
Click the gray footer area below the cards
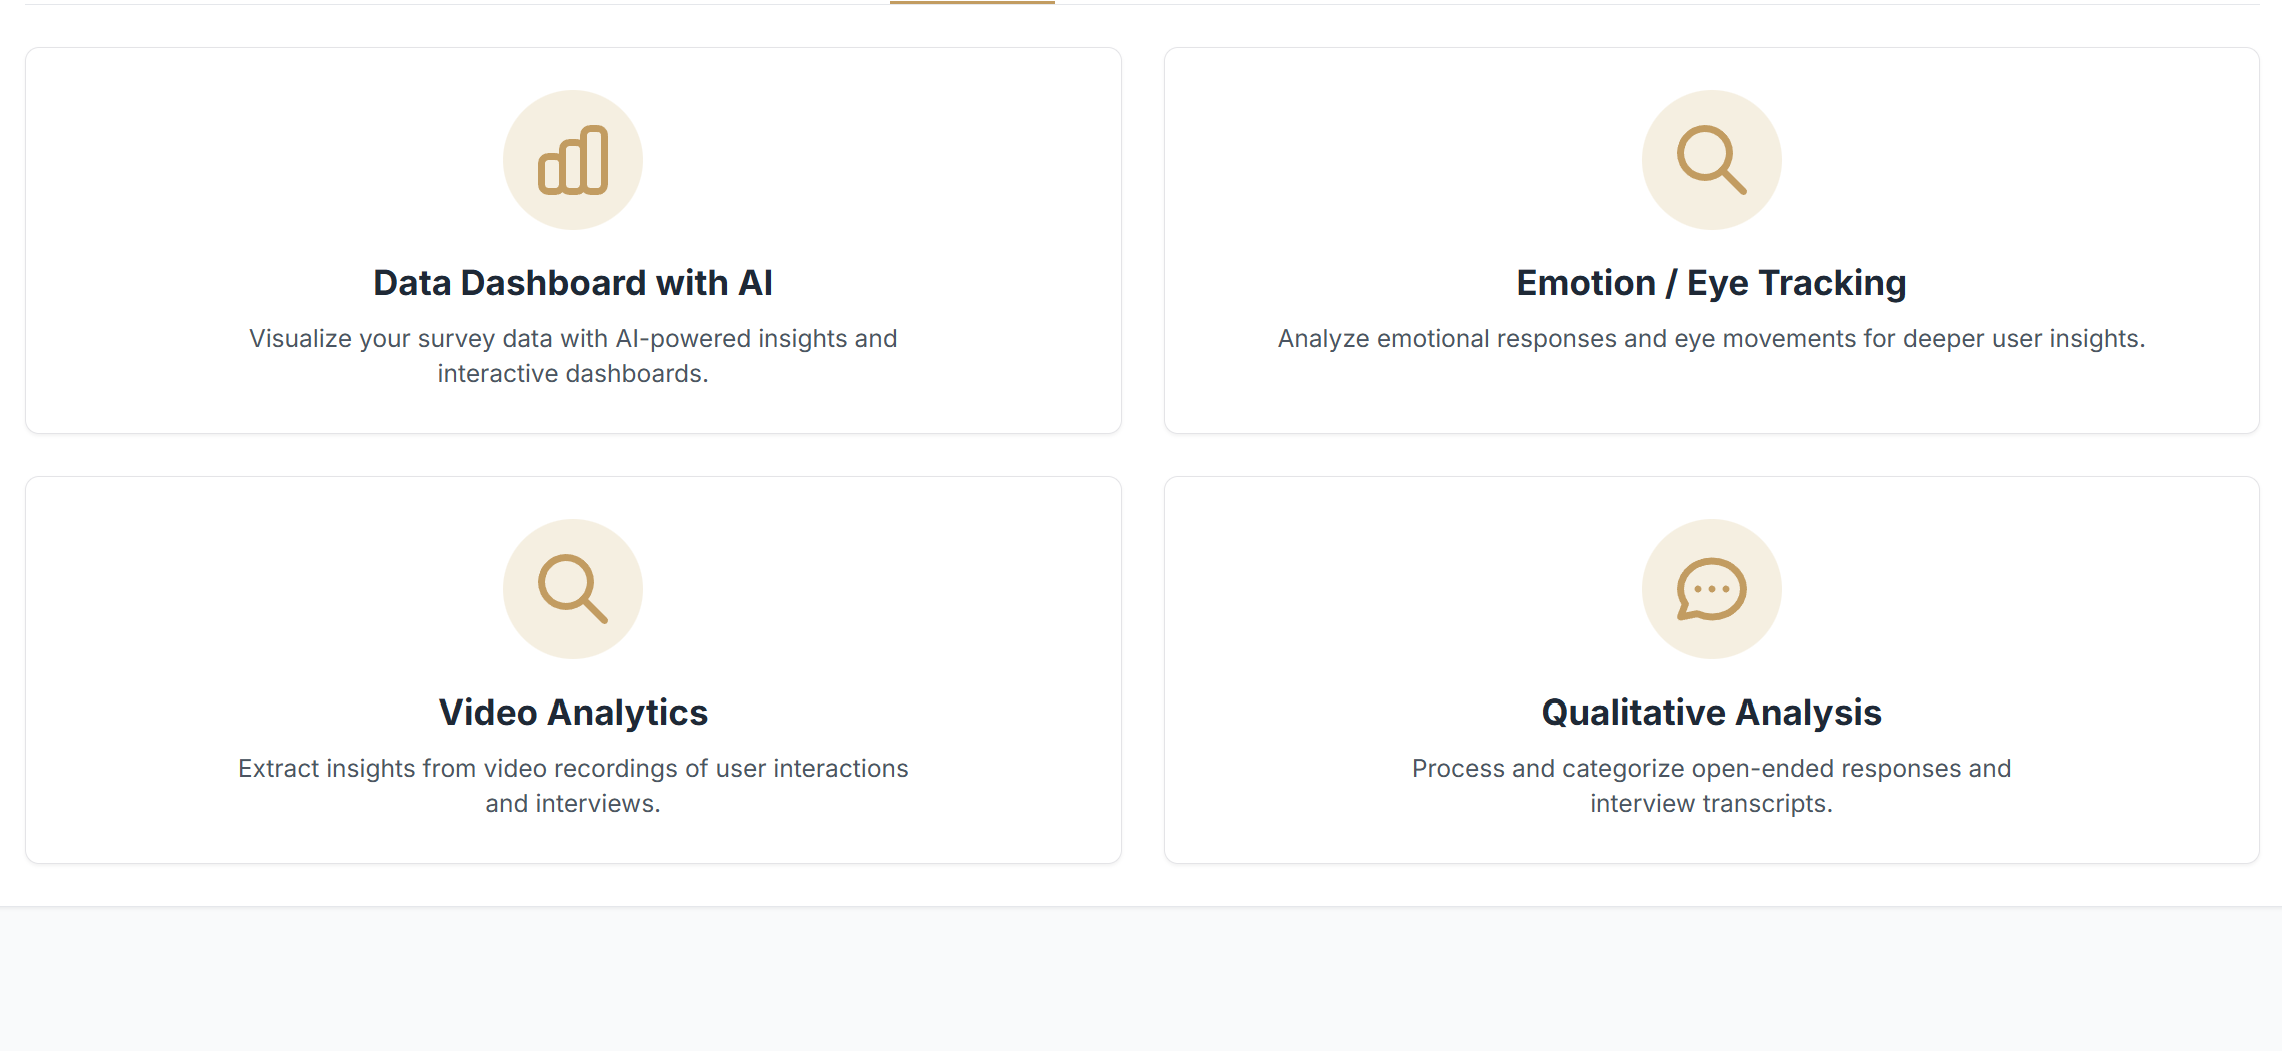coord(1140,980)
